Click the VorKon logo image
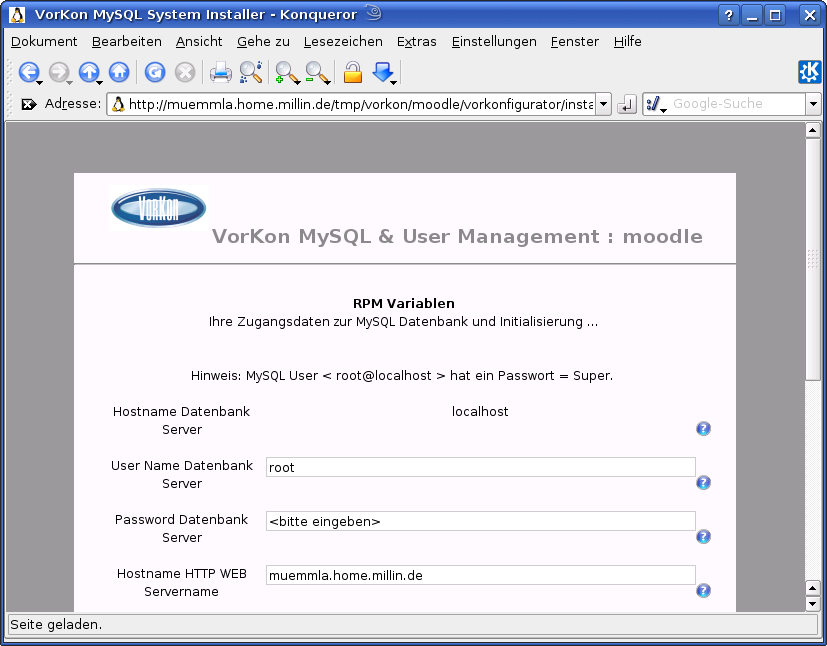 [159, 208]
